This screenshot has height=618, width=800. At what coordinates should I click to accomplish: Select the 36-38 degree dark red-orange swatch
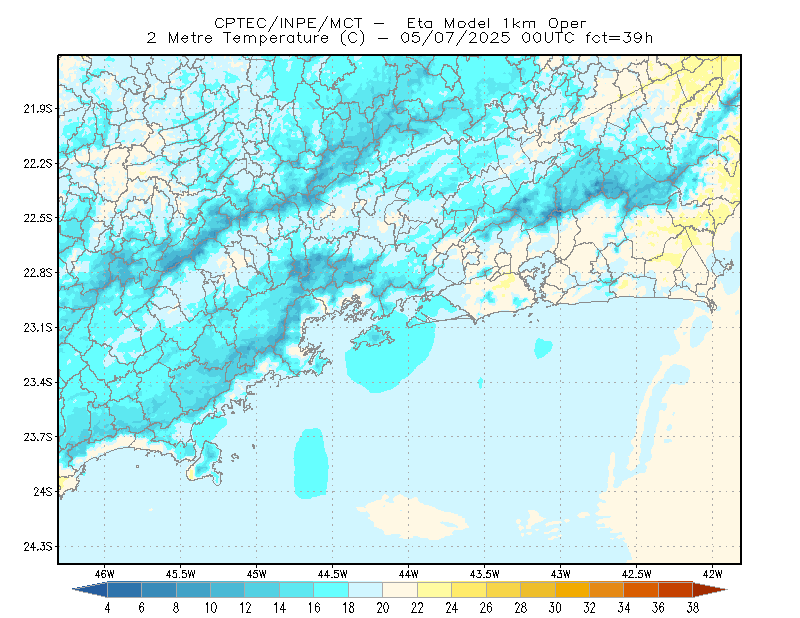[676, 590]
